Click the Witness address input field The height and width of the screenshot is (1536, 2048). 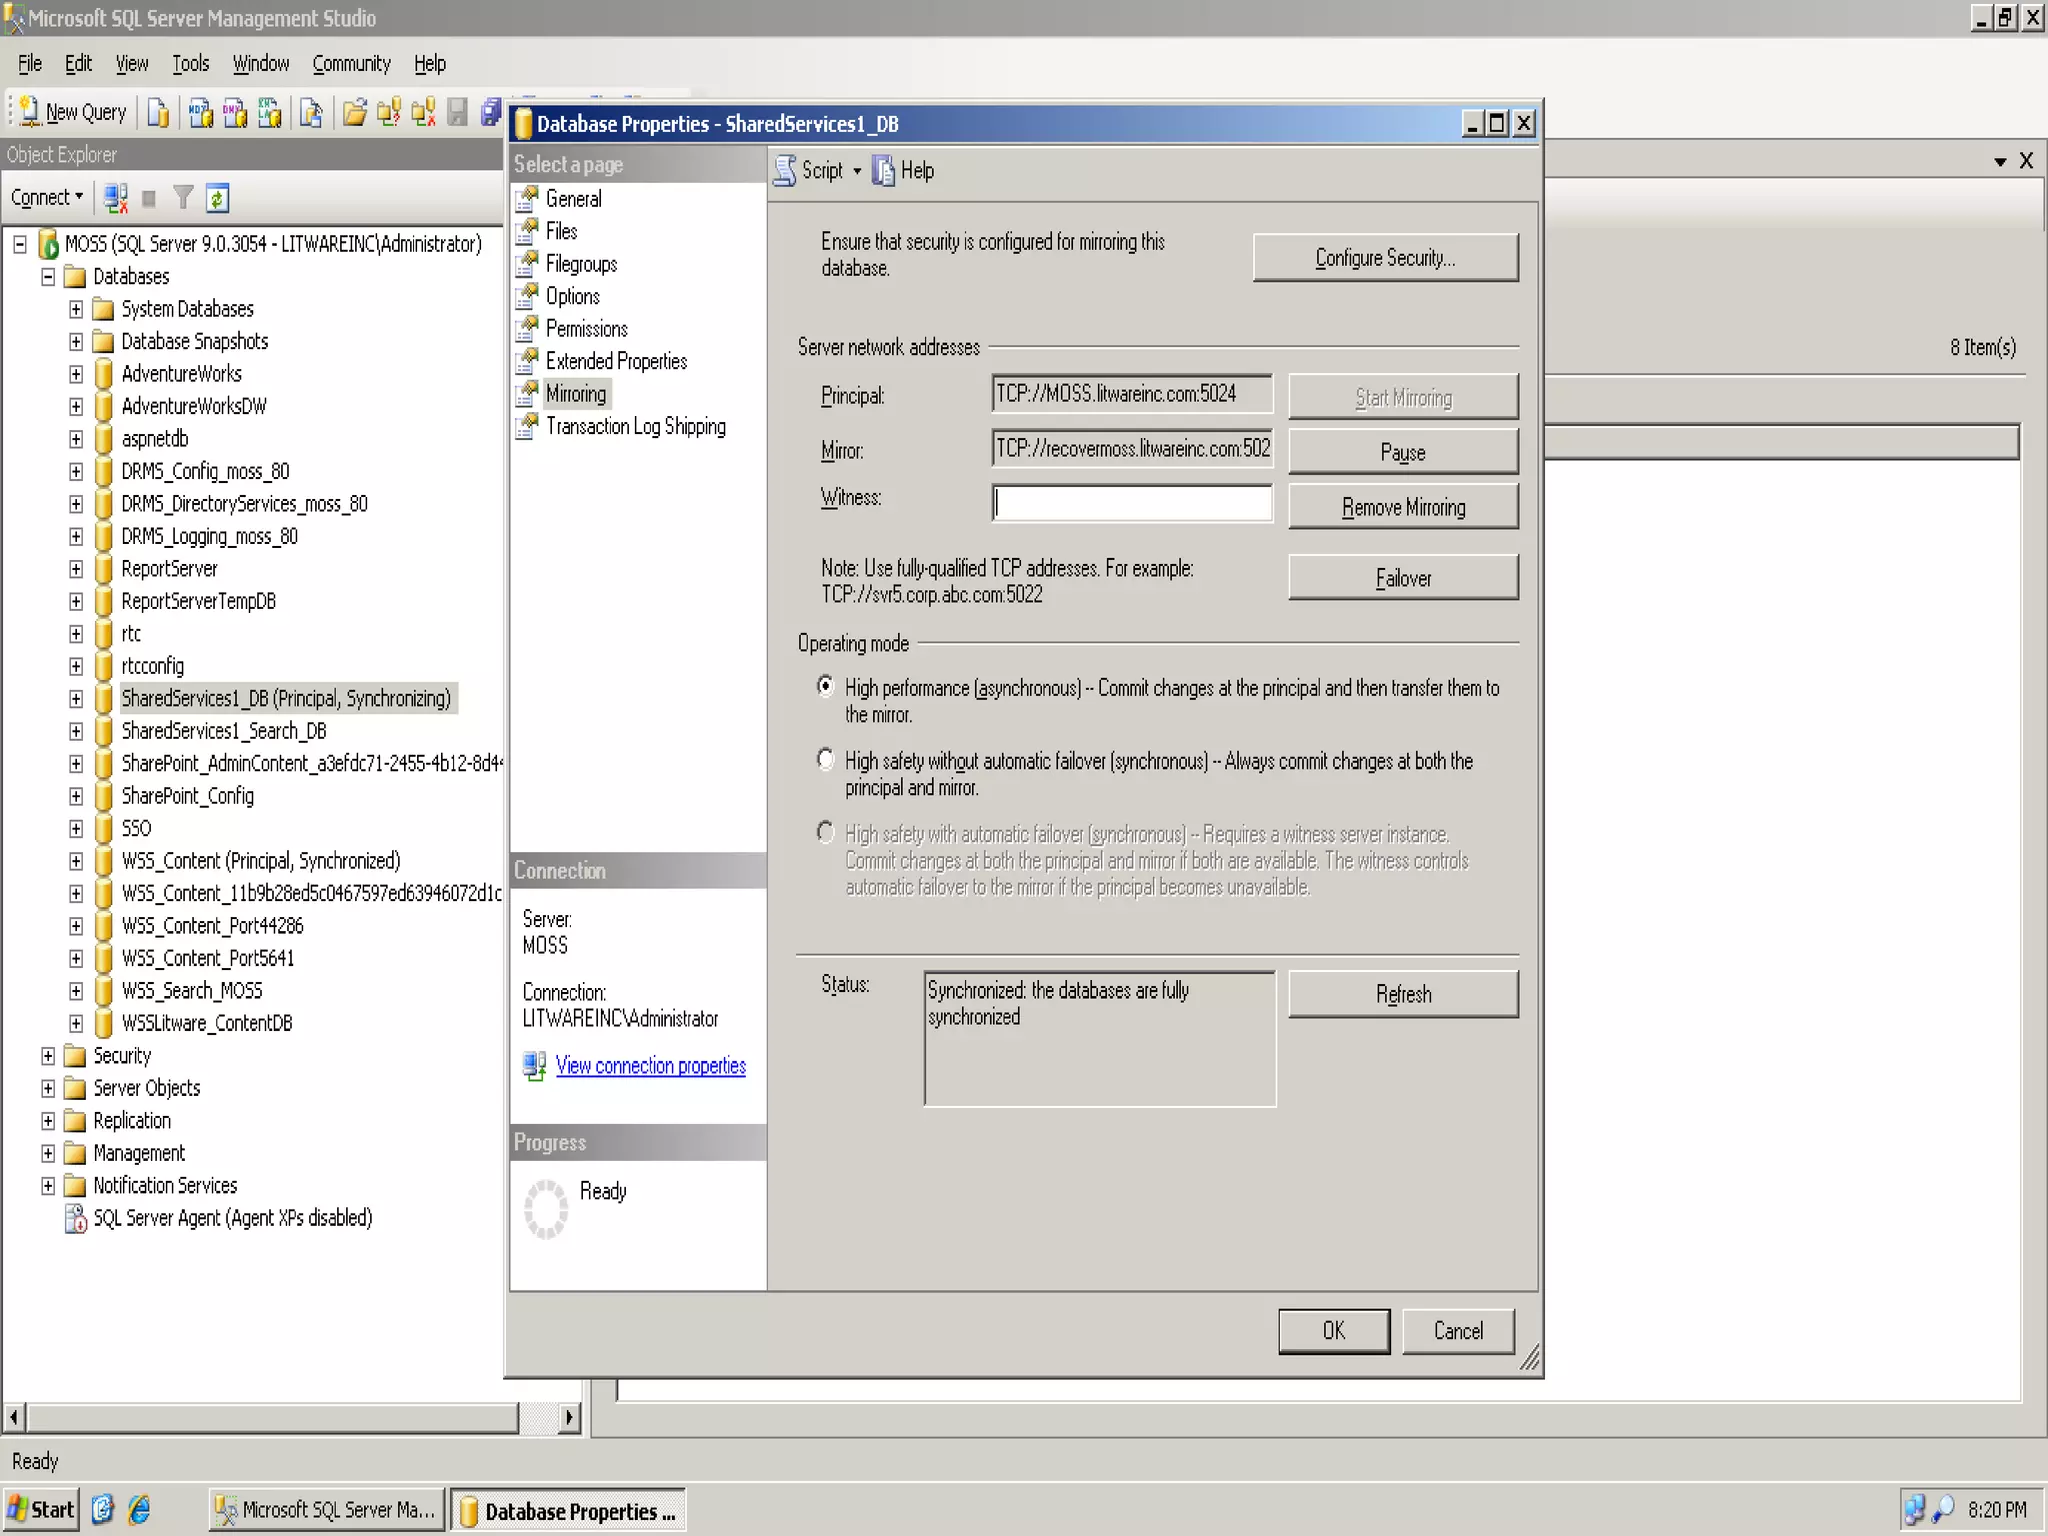1132,503
